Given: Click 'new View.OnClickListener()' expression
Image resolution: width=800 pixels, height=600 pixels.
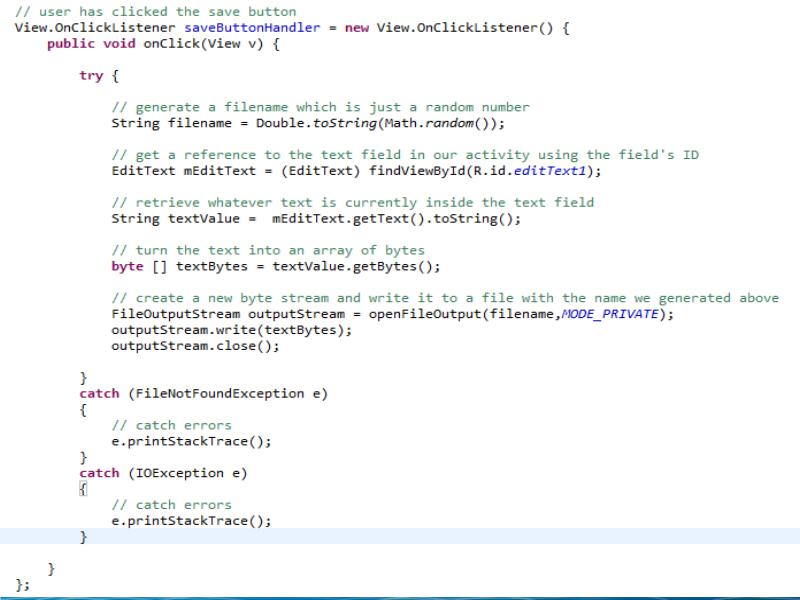Looking at the screenshot, I should (449, 28).
